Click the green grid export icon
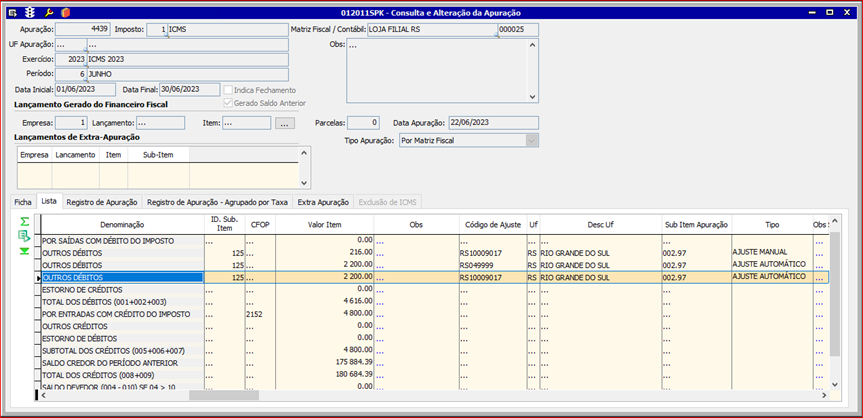This screenshot has width=863, height=418. point(24,236)
